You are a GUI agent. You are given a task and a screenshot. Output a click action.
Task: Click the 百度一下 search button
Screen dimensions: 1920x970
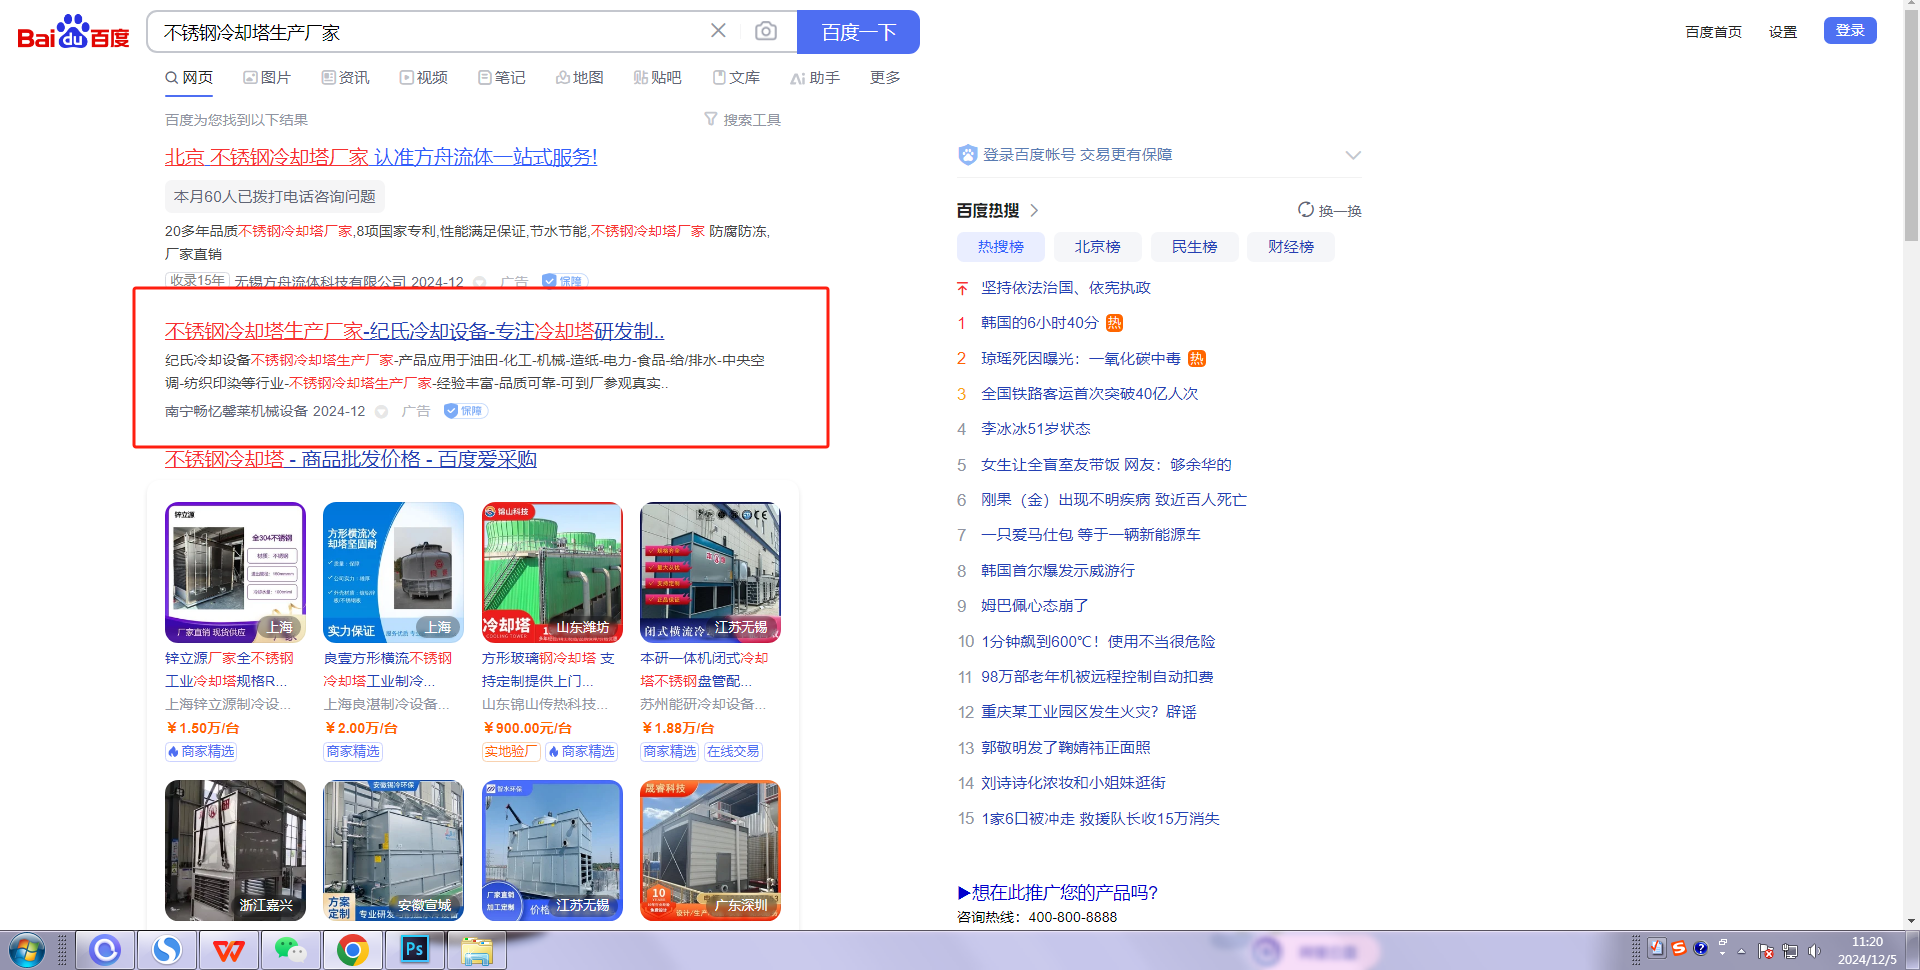click(858, 32)
